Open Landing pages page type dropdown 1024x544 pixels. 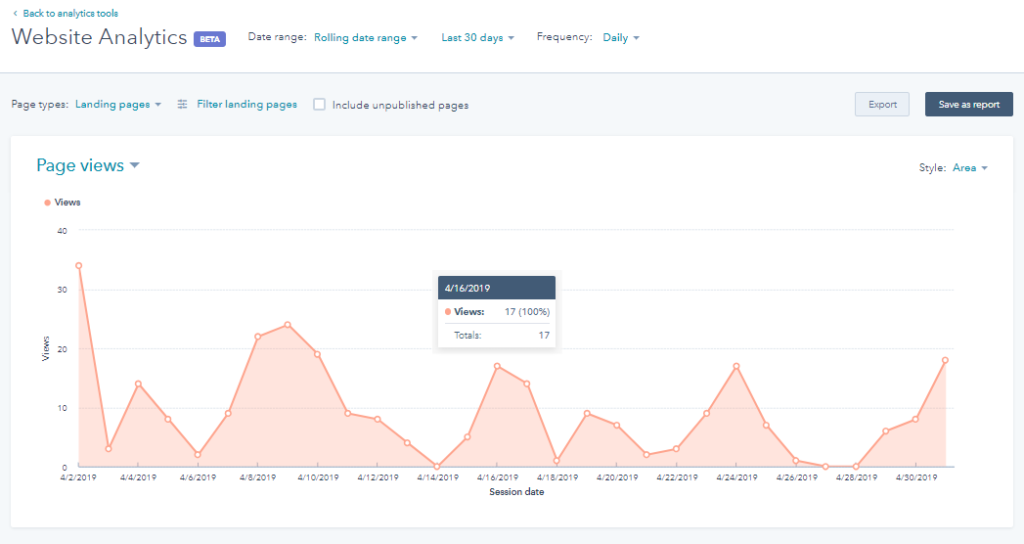tap(118, 104)
